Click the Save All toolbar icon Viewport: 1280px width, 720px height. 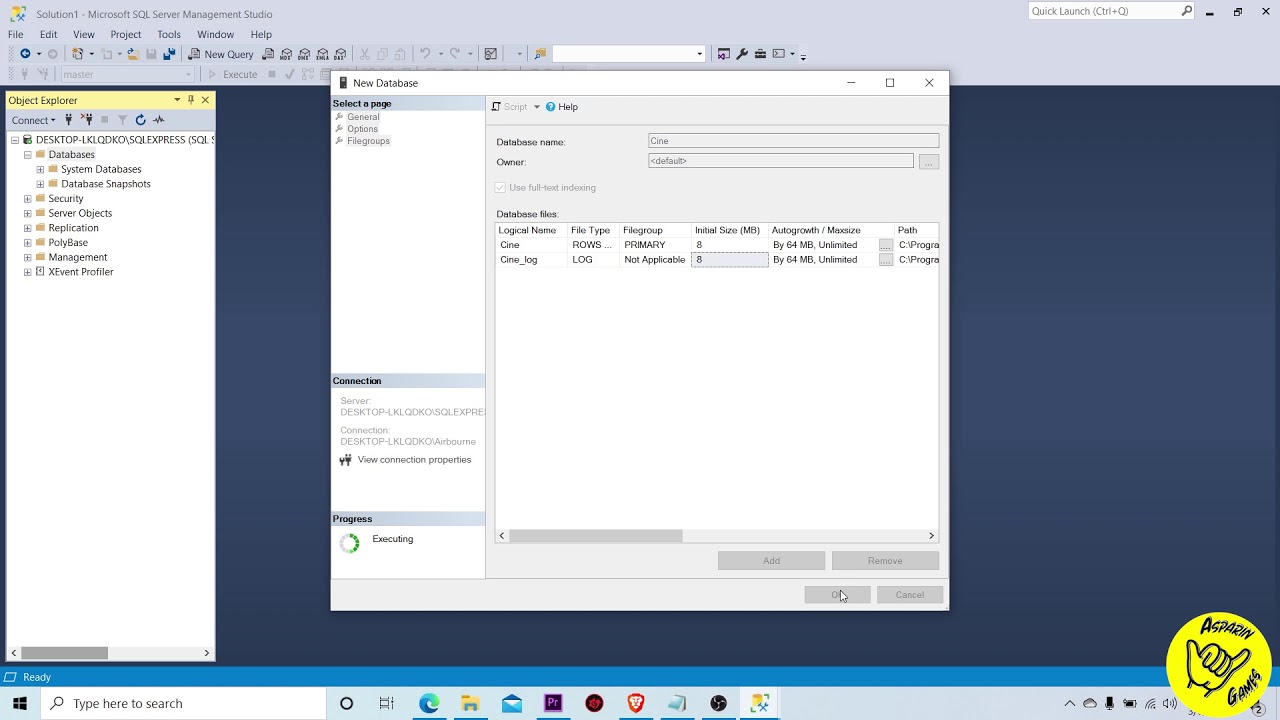168,54
